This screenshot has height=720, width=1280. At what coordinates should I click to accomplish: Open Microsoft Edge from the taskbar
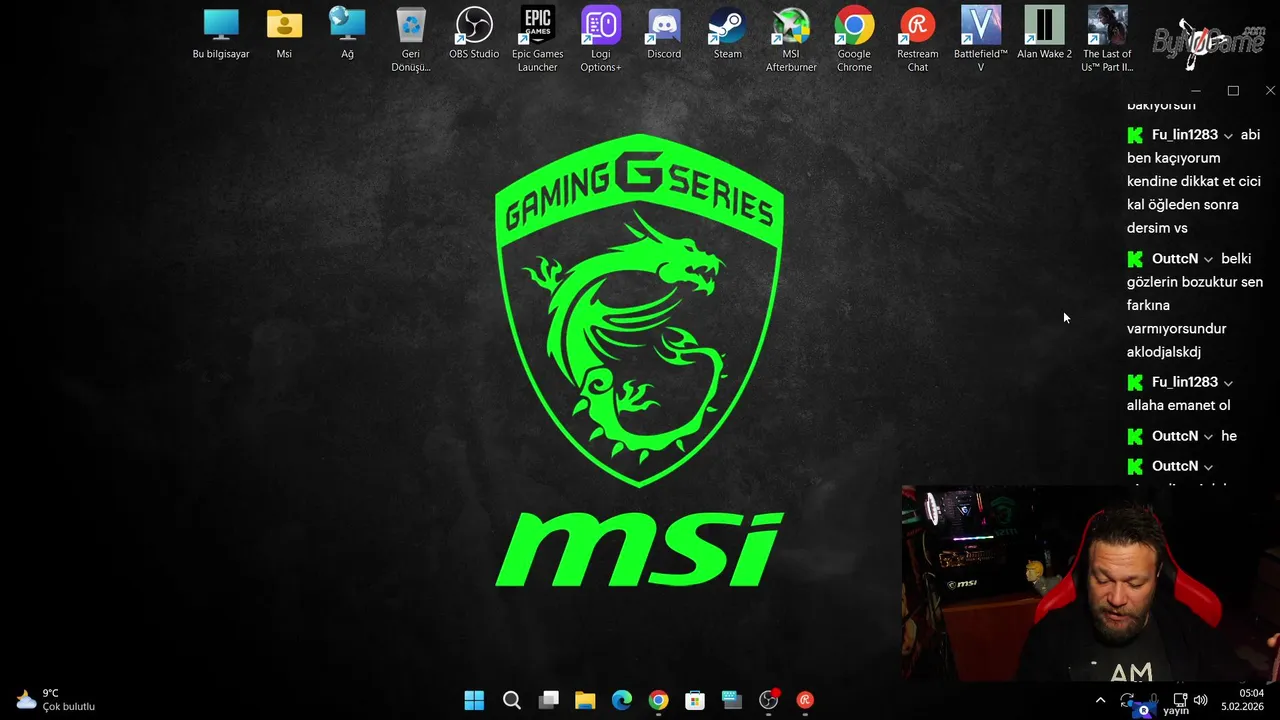[x=622, y=700]
